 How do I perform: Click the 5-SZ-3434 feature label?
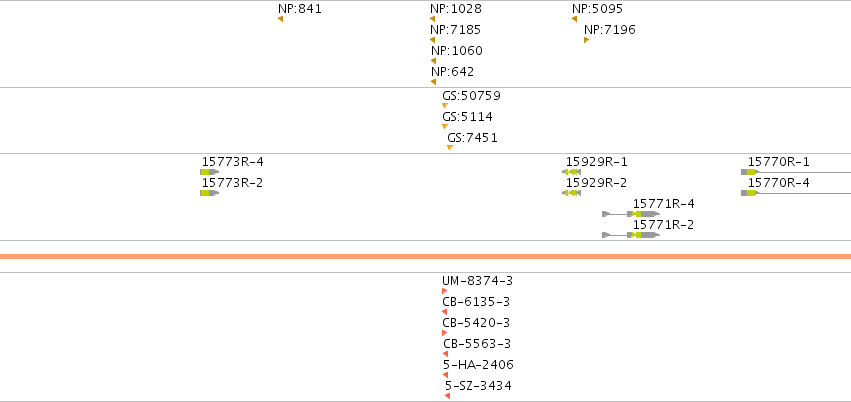(x=478, y=386)
